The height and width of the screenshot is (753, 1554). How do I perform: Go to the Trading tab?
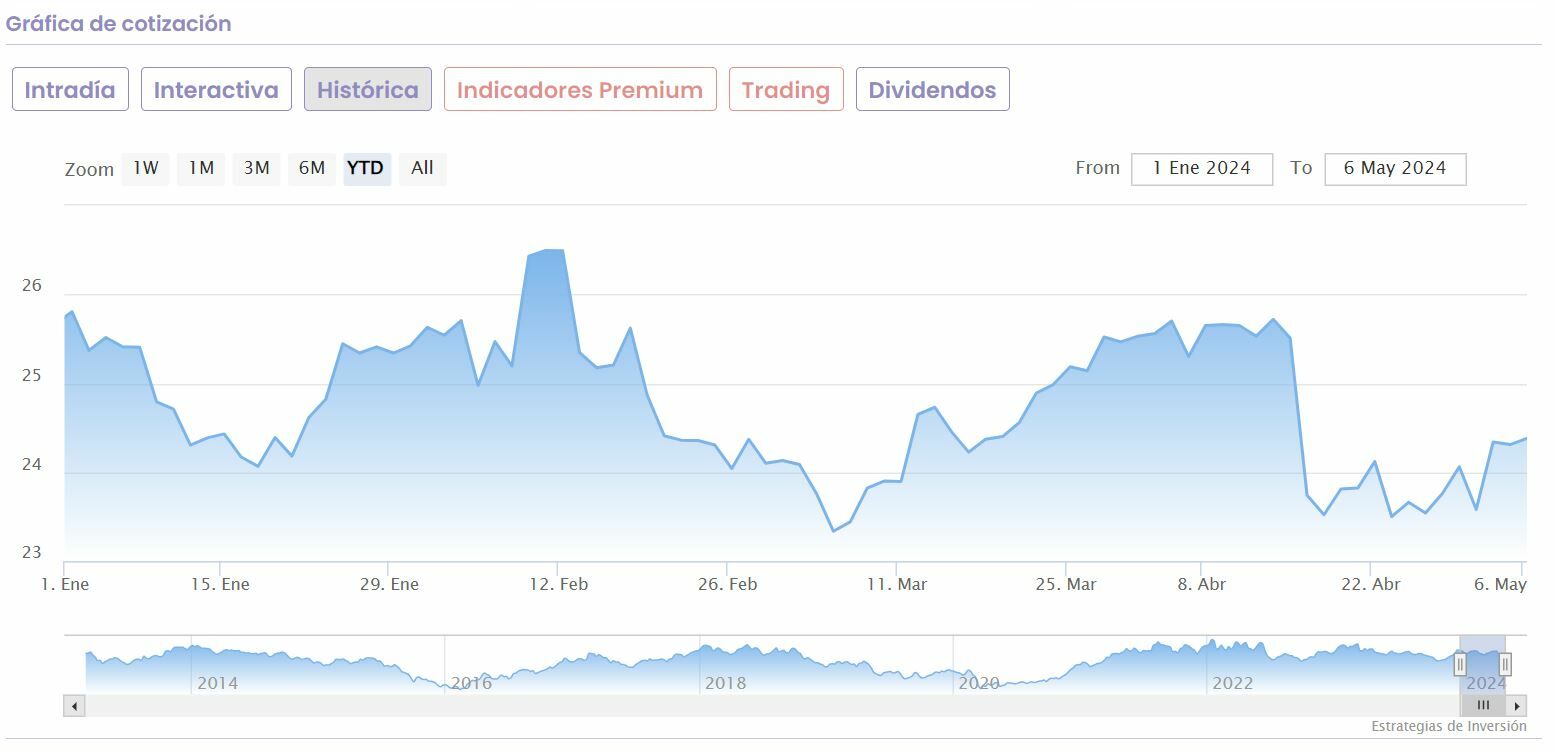786,90
